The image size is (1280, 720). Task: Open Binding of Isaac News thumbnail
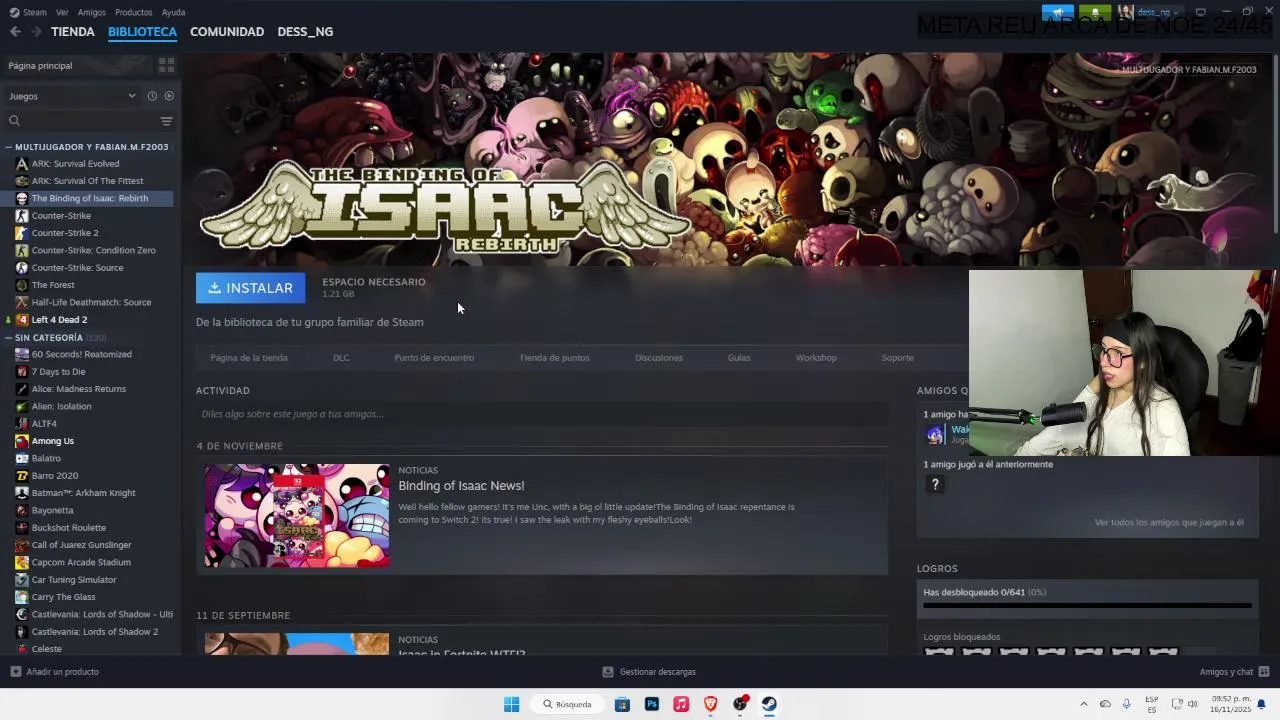pos(297,515)
